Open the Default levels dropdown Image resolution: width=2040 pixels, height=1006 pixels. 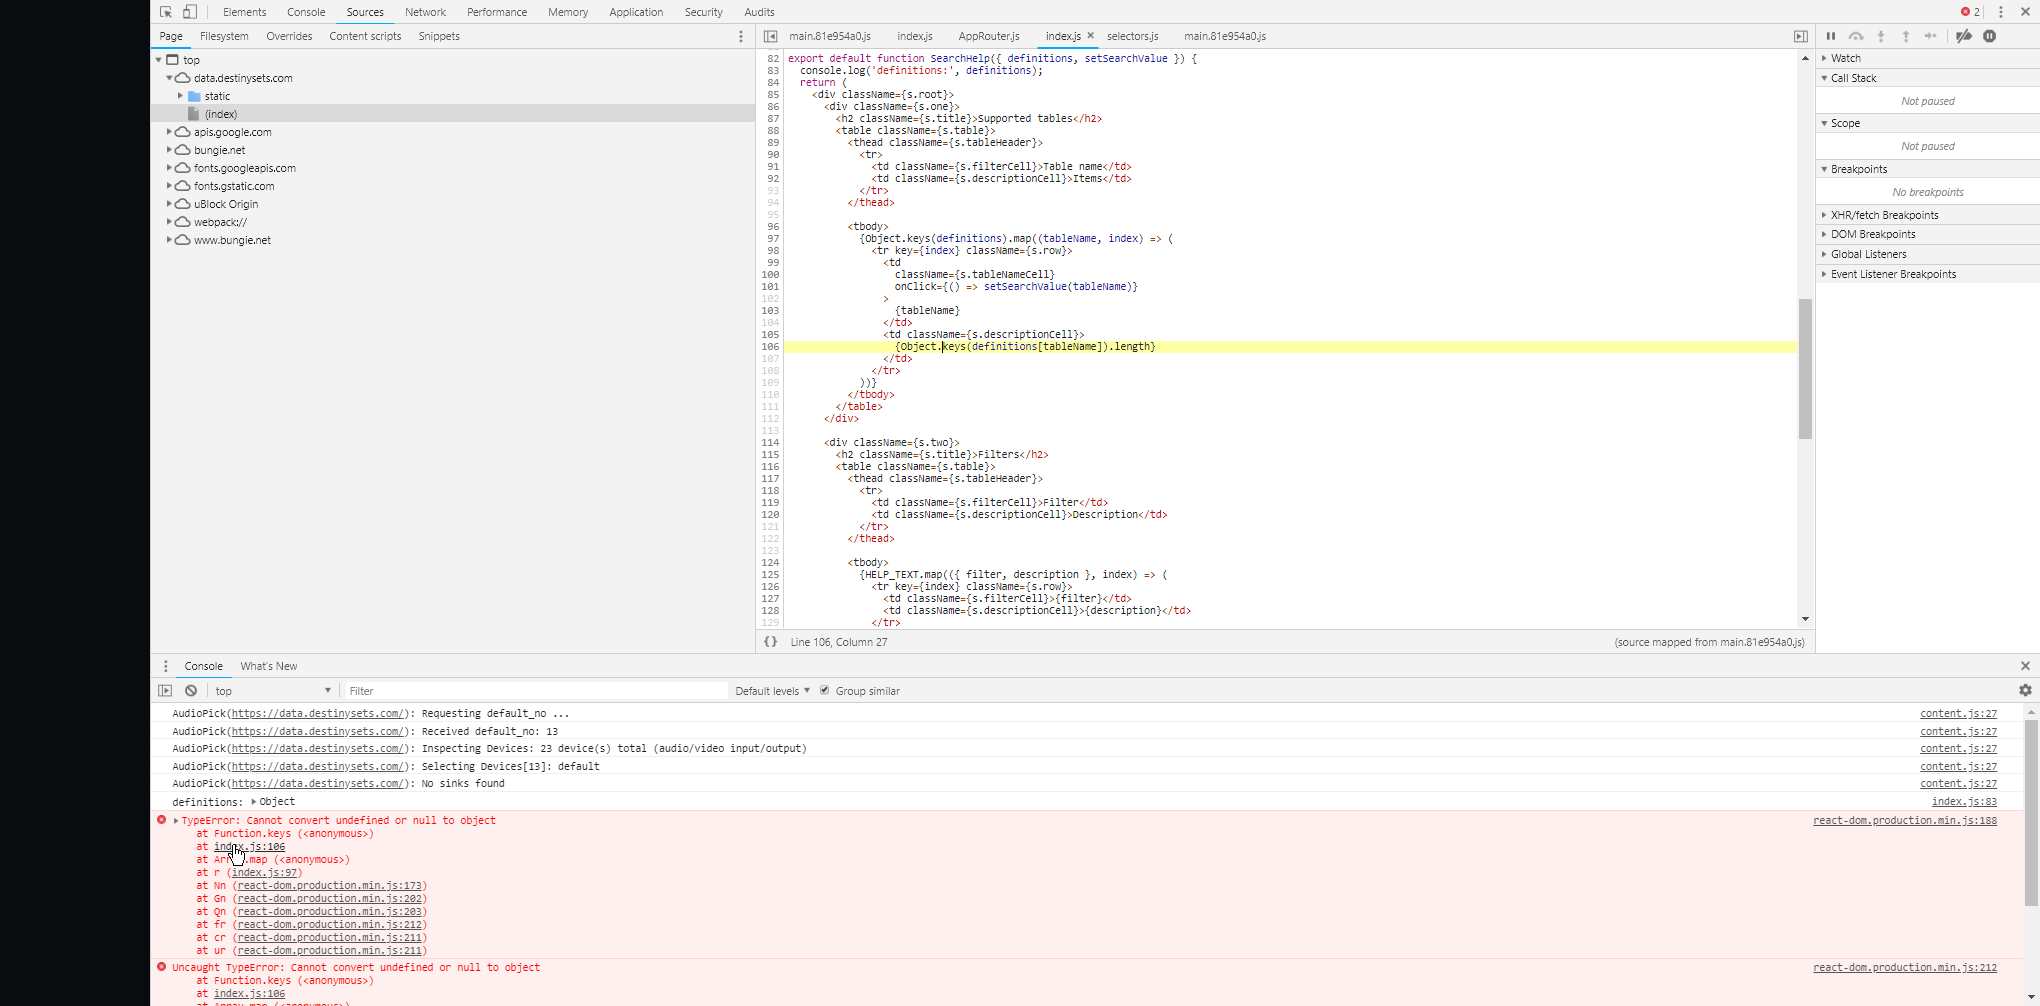772,691
